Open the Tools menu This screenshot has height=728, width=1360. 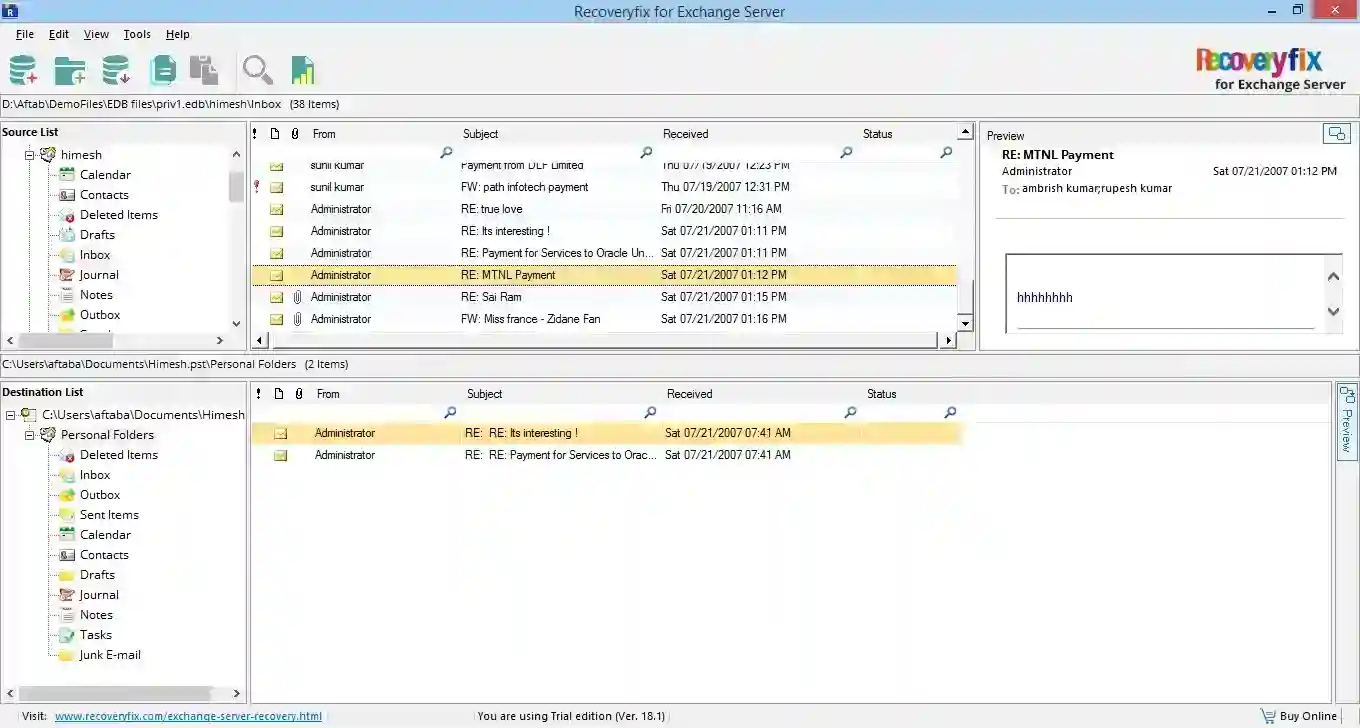[x=137, y=34]
